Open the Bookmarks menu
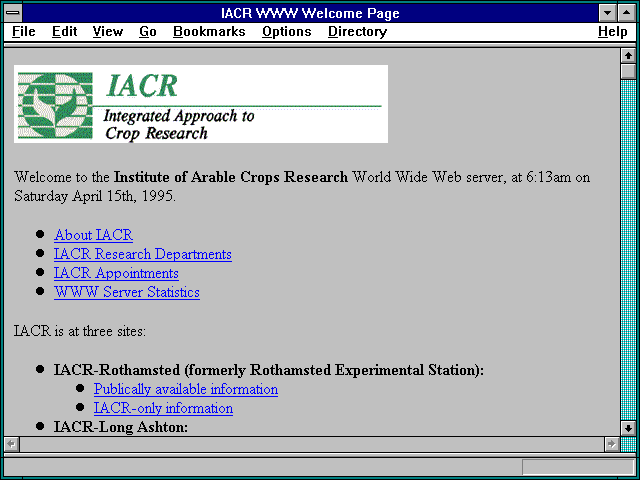 [x=209, y=31]
